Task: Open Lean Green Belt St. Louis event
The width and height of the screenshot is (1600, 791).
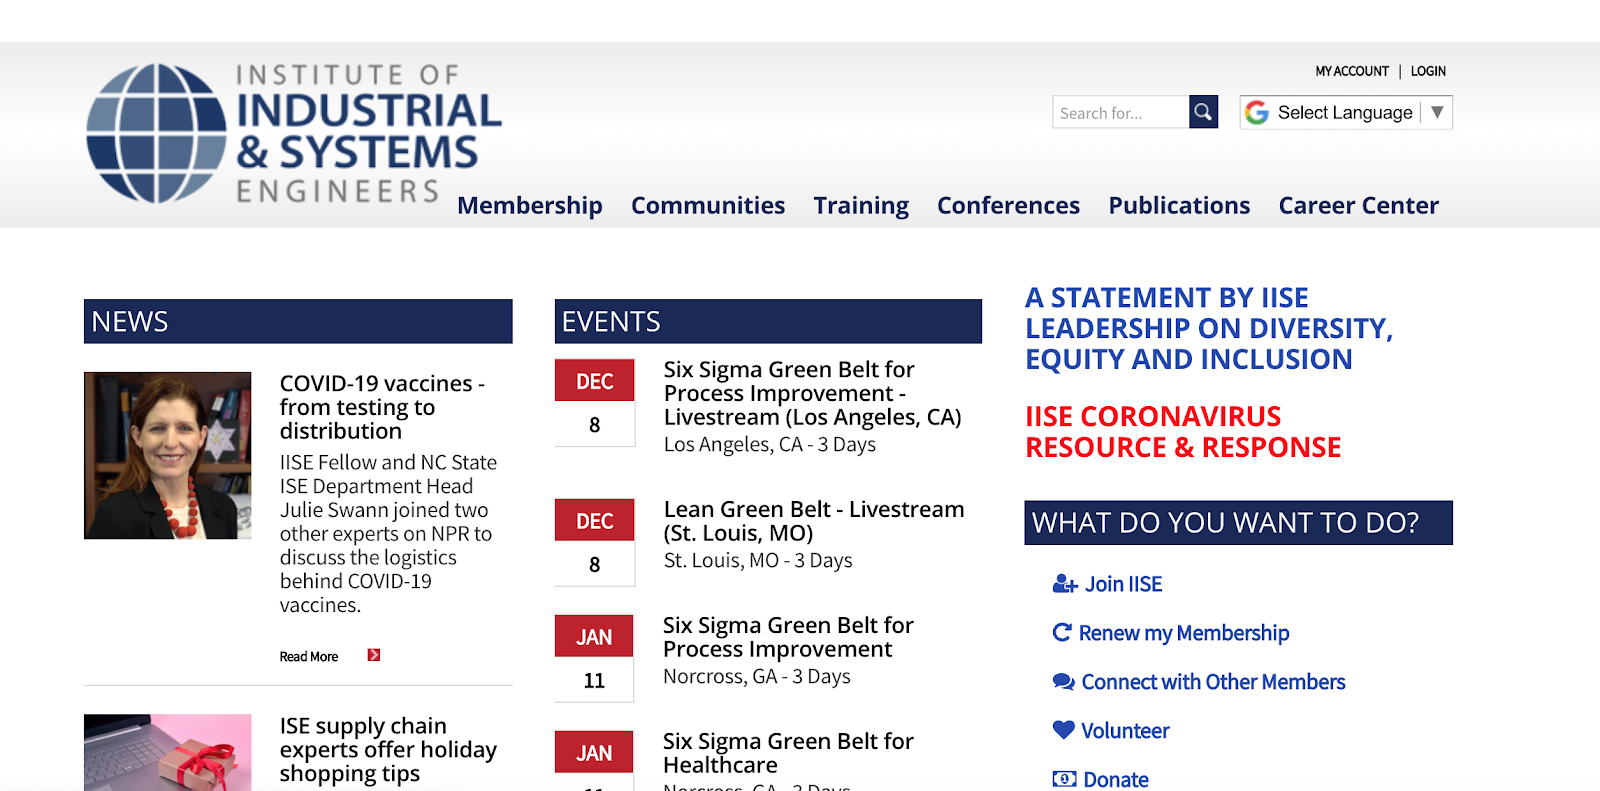Action: [x=814, y=521]
